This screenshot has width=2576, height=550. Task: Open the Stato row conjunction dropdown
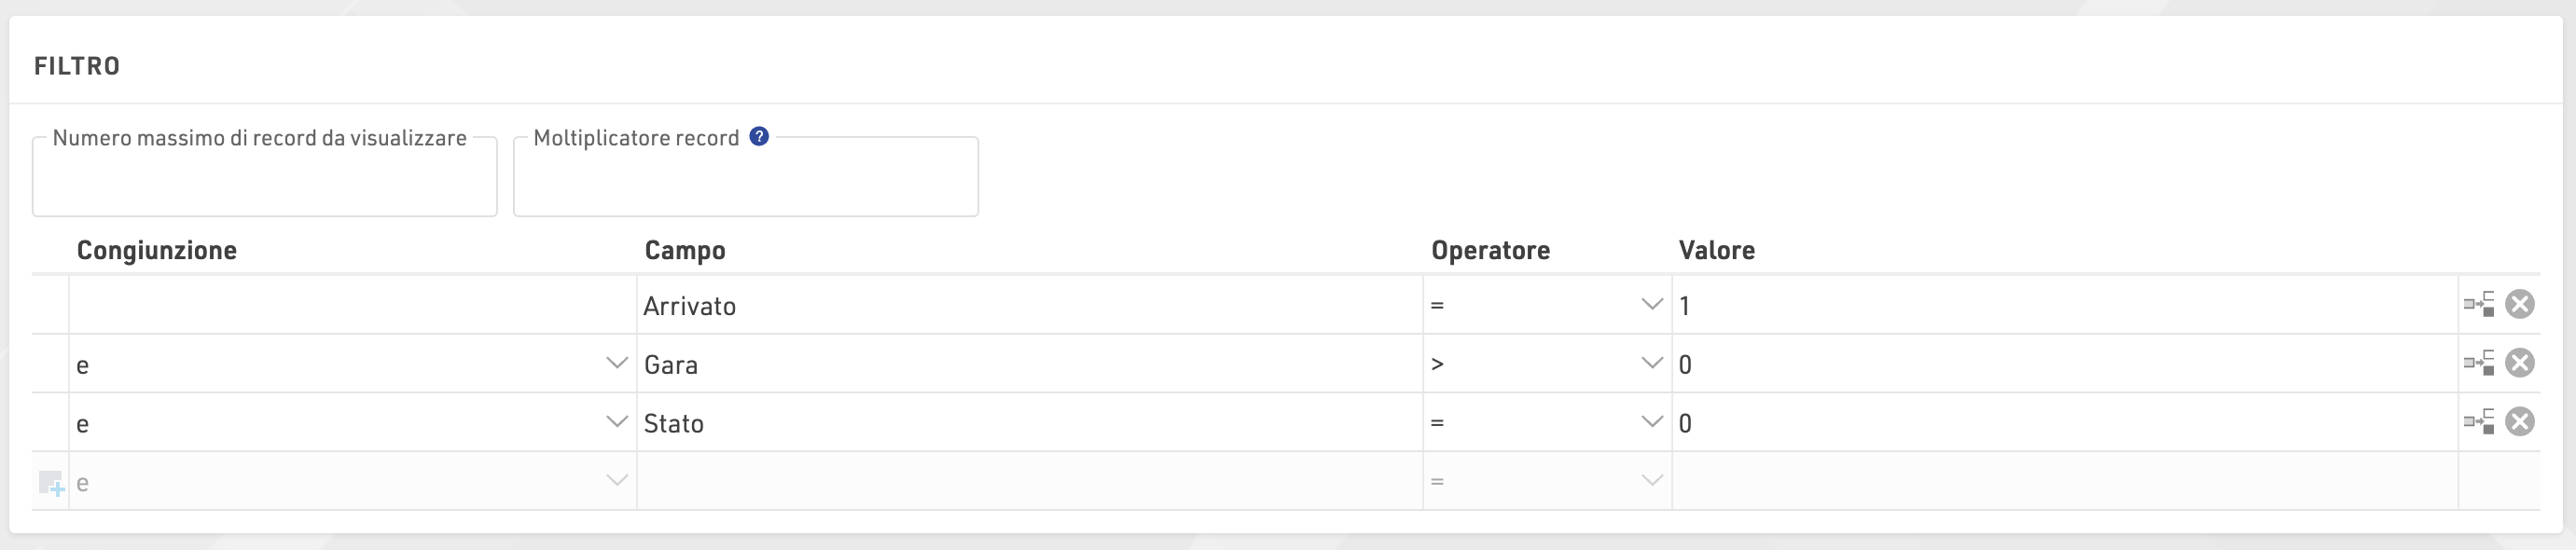pos(617,422)
